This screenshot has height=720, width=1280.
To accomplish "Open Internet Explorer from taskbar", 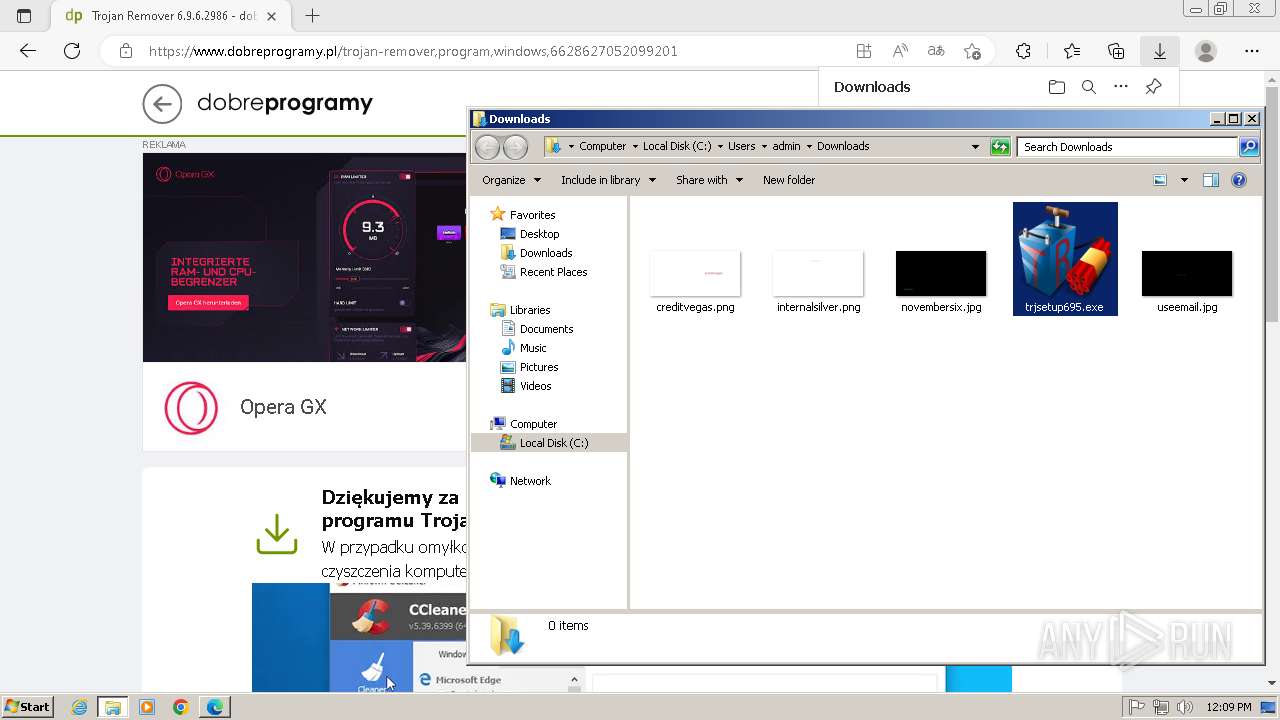I will point(80,707).
